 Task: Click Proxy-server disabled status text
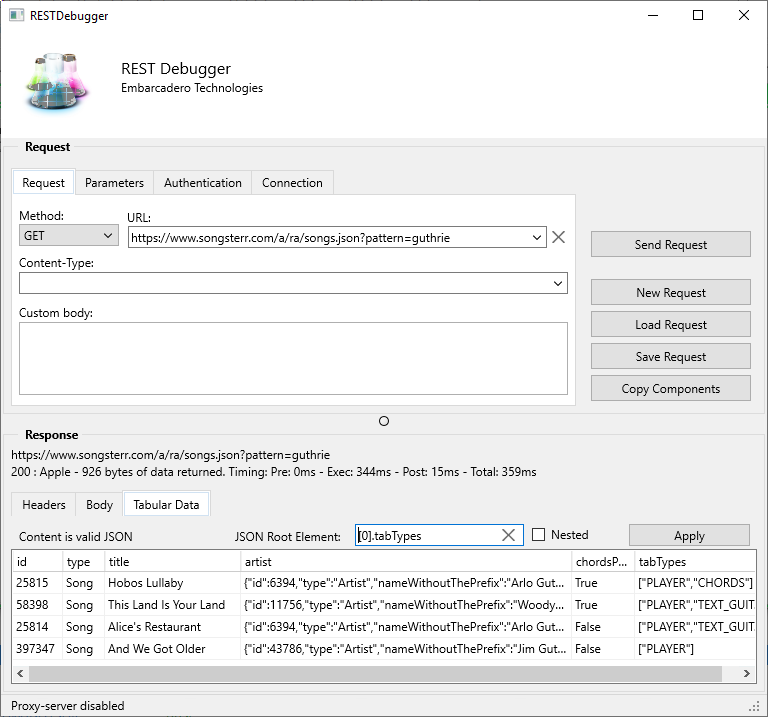(x=68, y=706)
